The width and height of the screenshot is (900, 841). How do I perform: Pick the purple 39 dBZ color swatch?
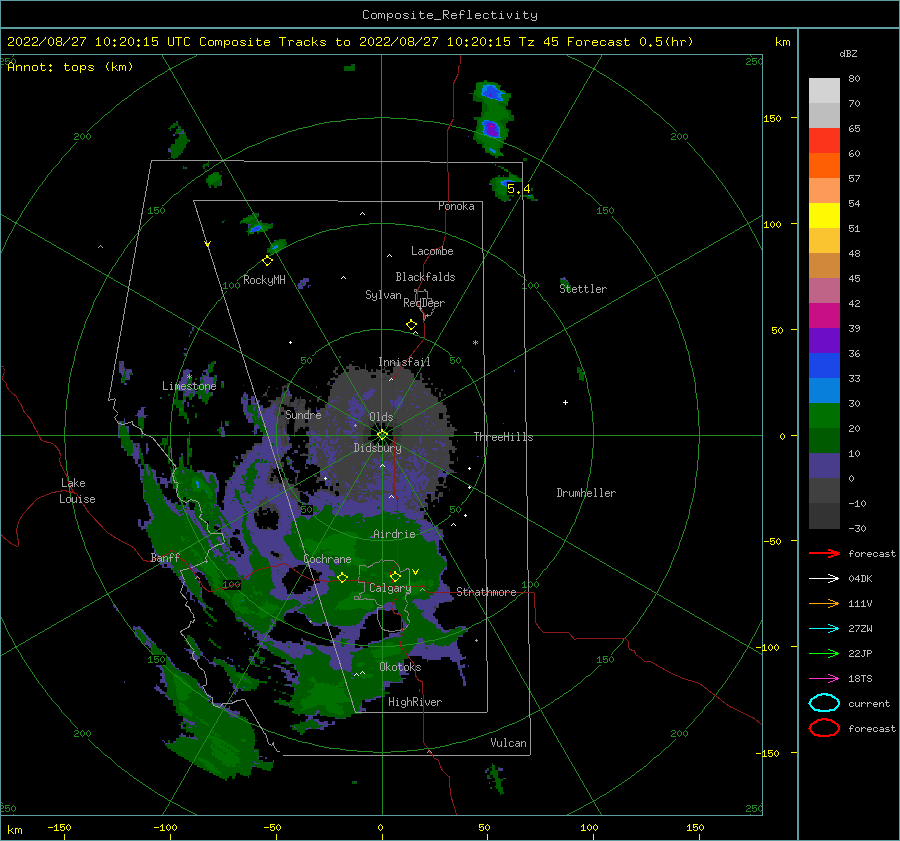[824, 340]
